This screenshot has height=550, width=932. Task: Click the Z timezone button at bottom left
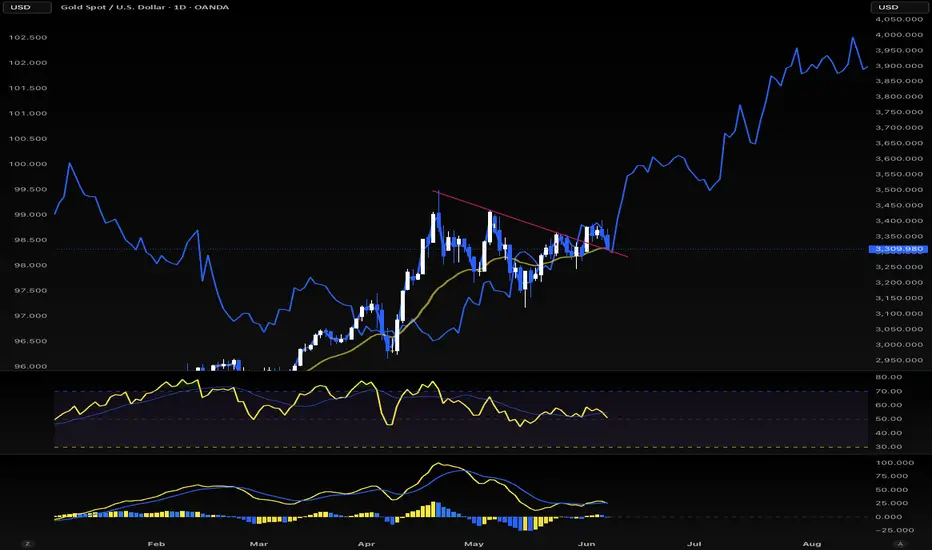(x=27, y=543)
